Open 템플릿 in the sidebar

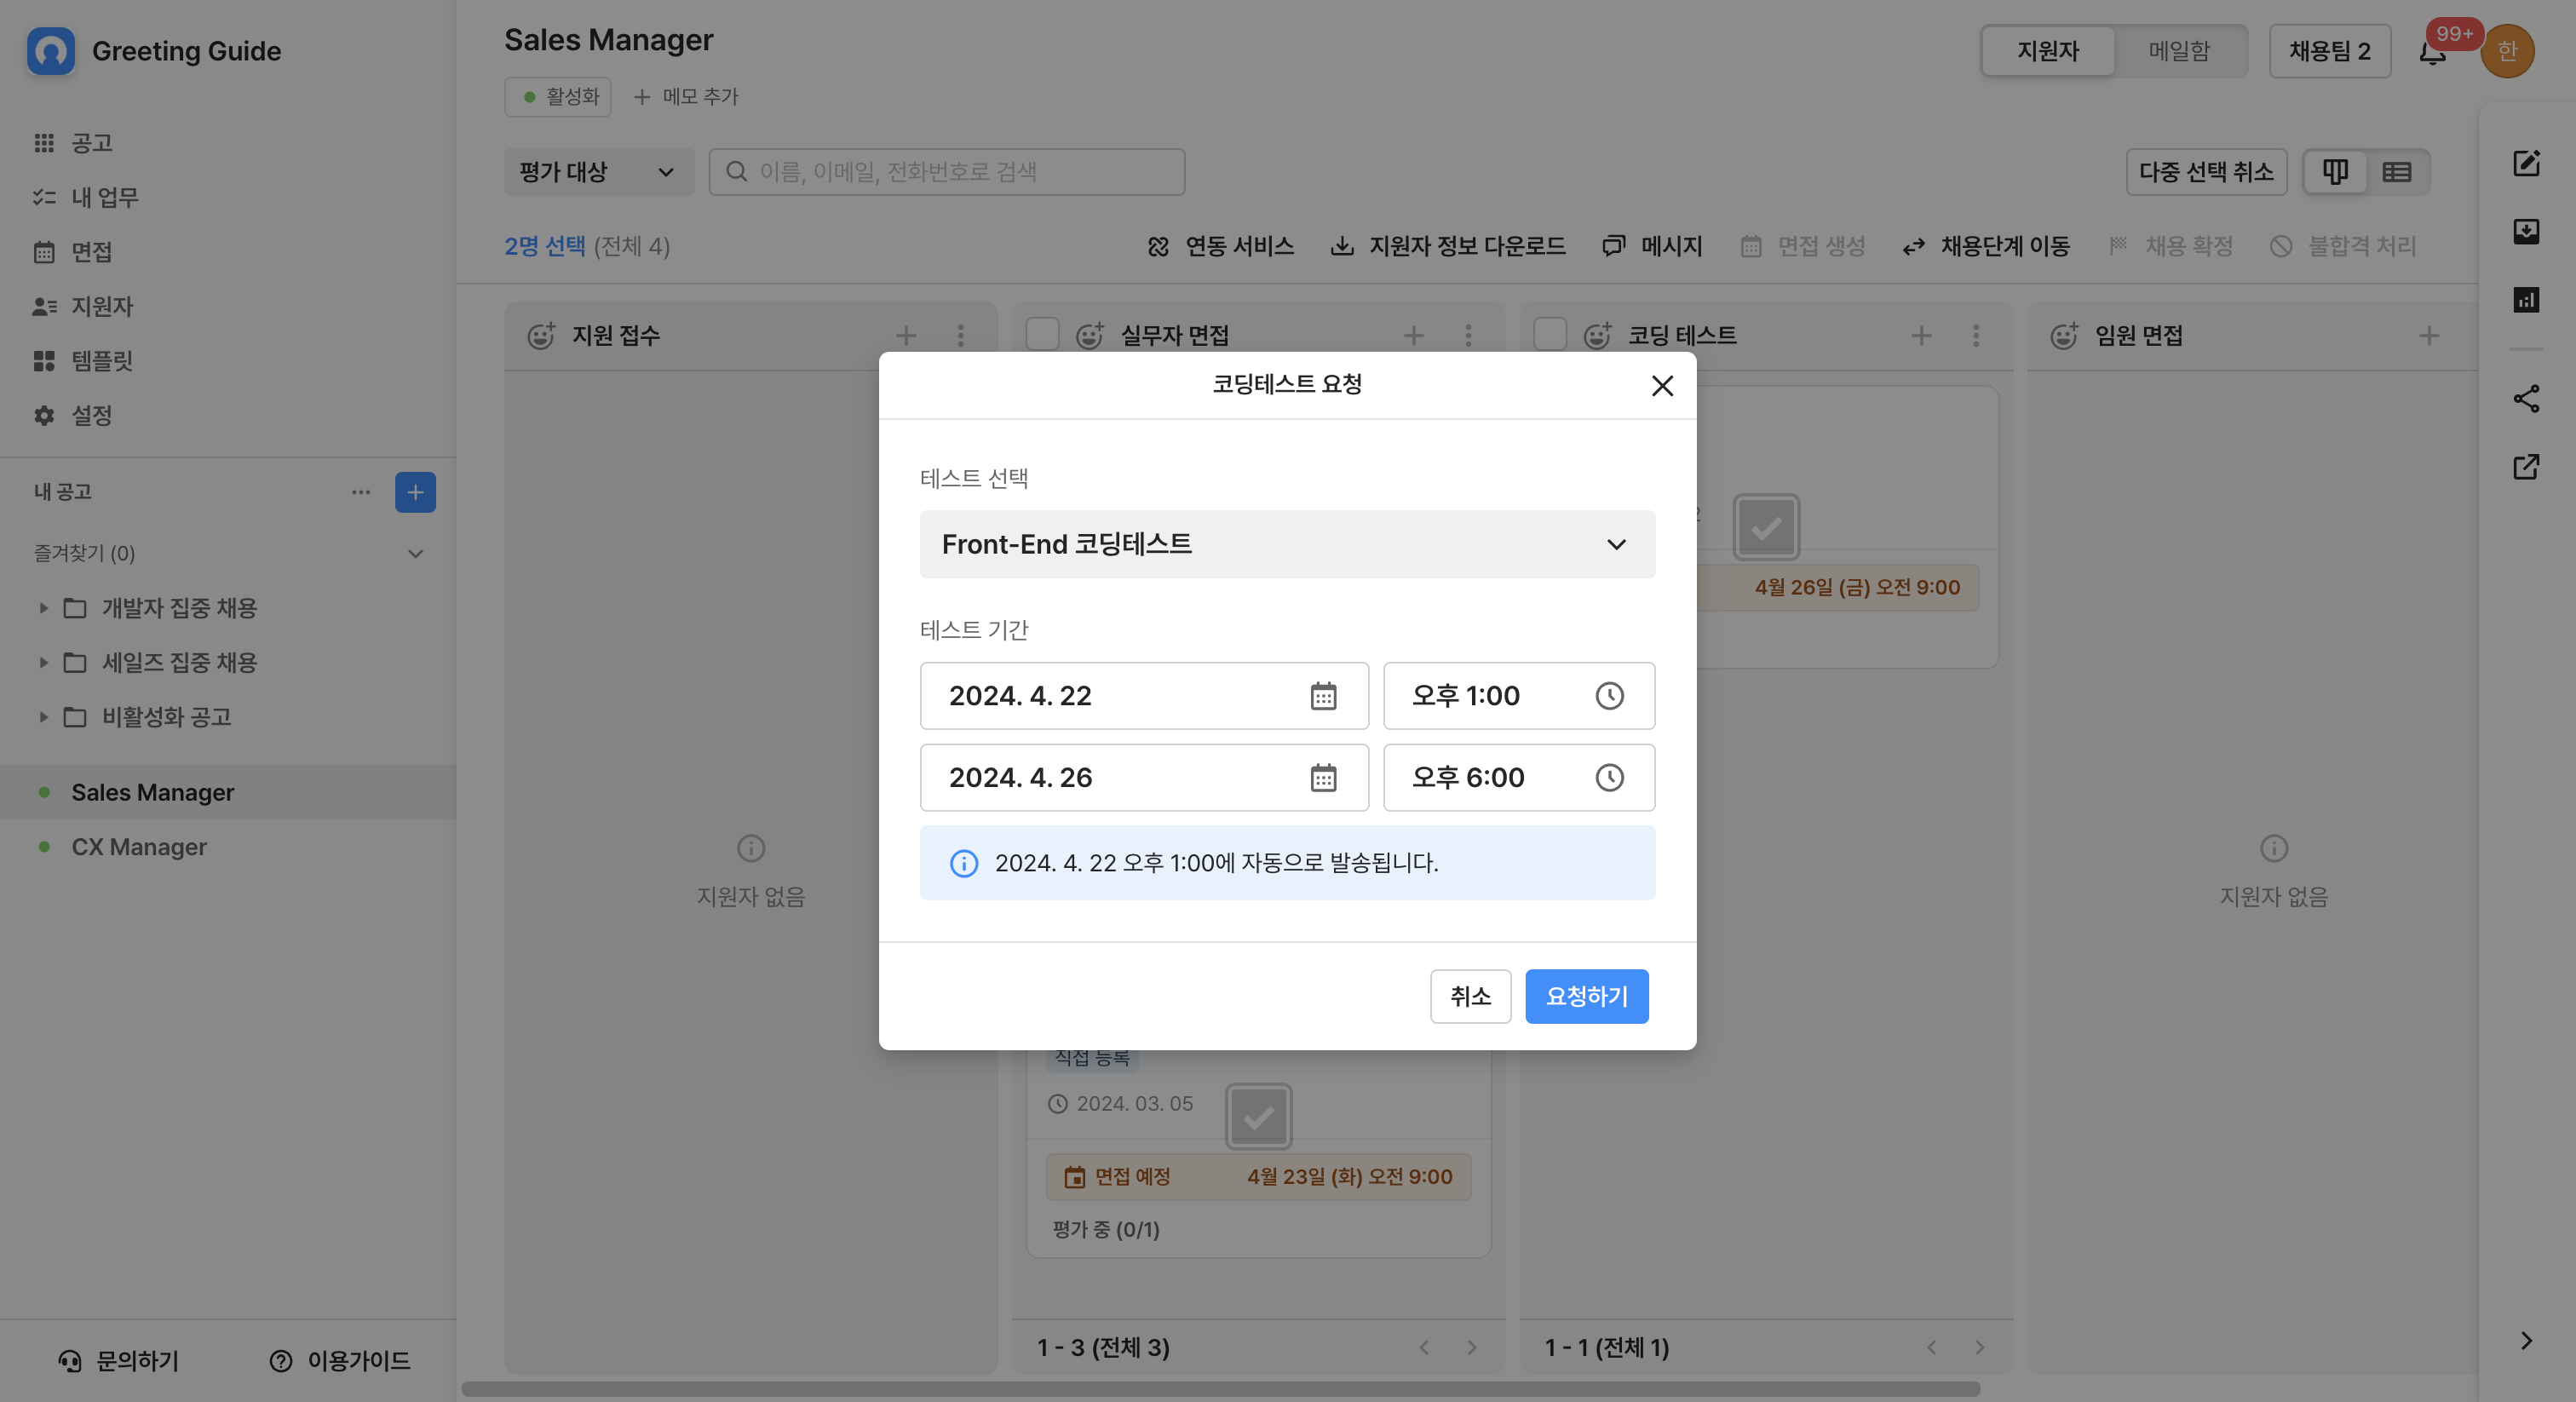click(84, 361)
